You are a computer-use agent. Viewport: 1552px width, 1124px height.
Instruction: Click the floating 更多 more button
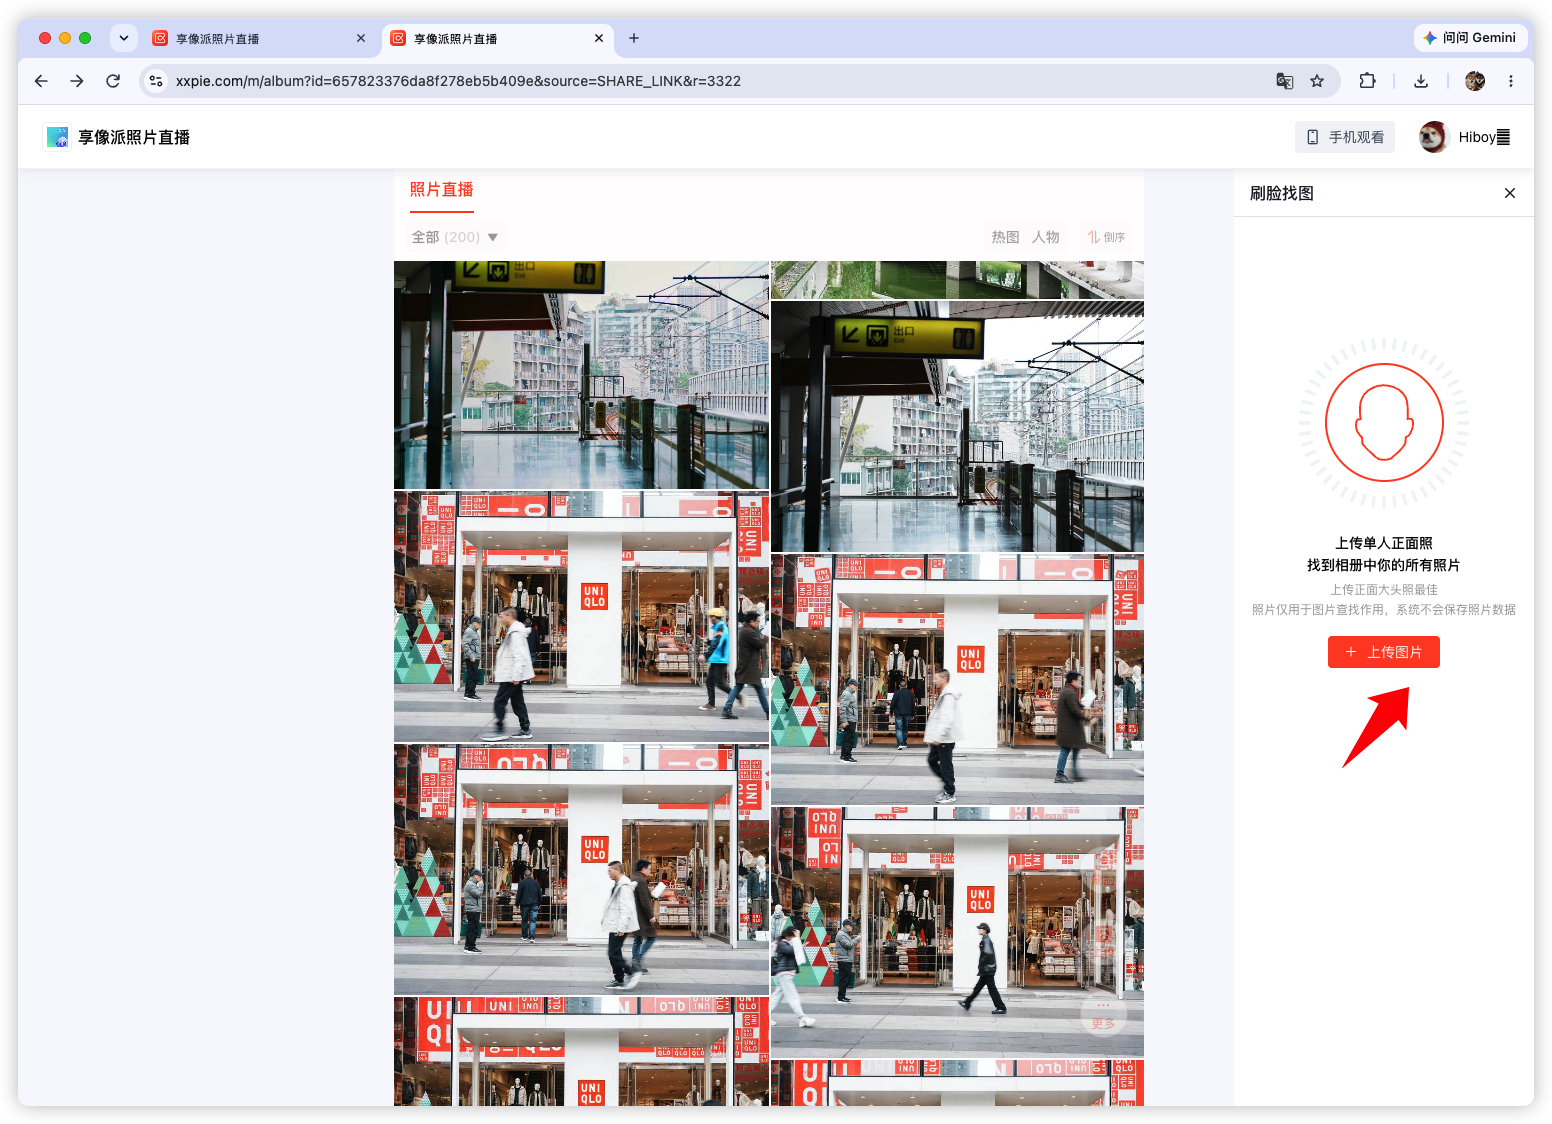click(x=1104, y=1015)
